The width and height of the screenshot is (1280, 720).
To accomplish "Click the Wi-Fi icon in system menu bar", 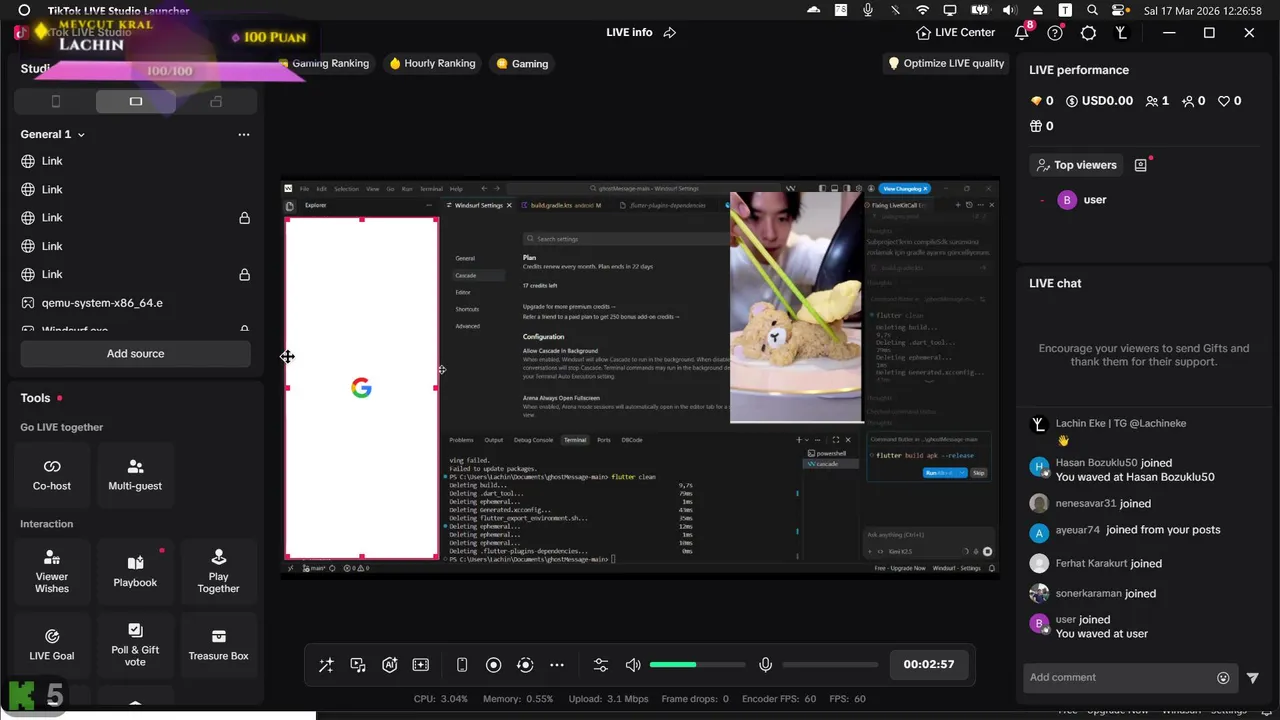I will [x=922, y=10].
